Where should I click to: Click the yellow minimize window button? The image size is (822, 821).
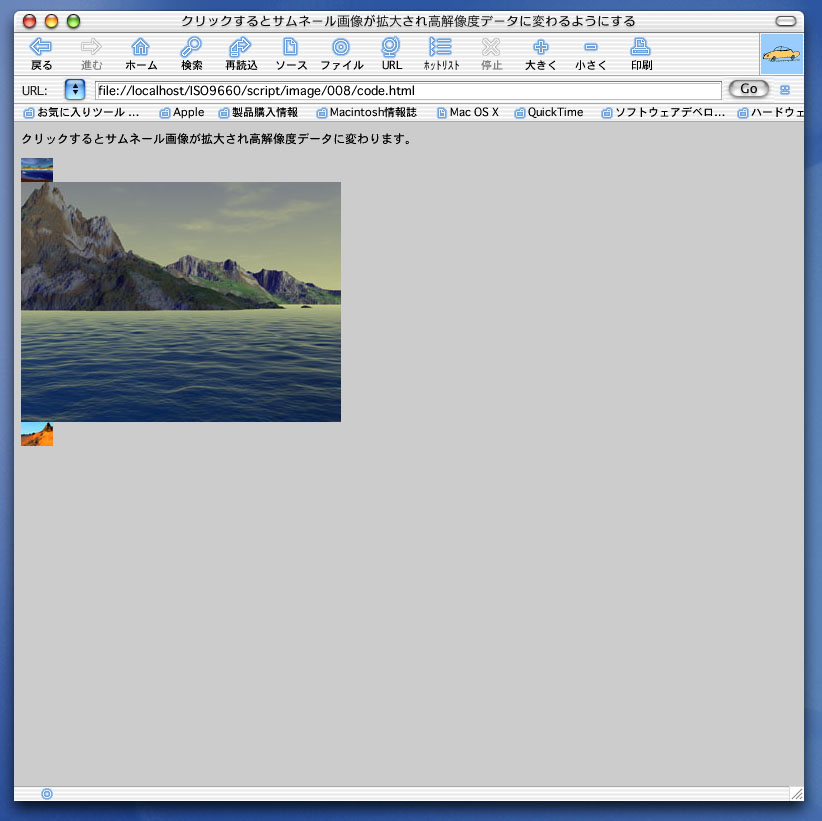[x=51, y=21]
